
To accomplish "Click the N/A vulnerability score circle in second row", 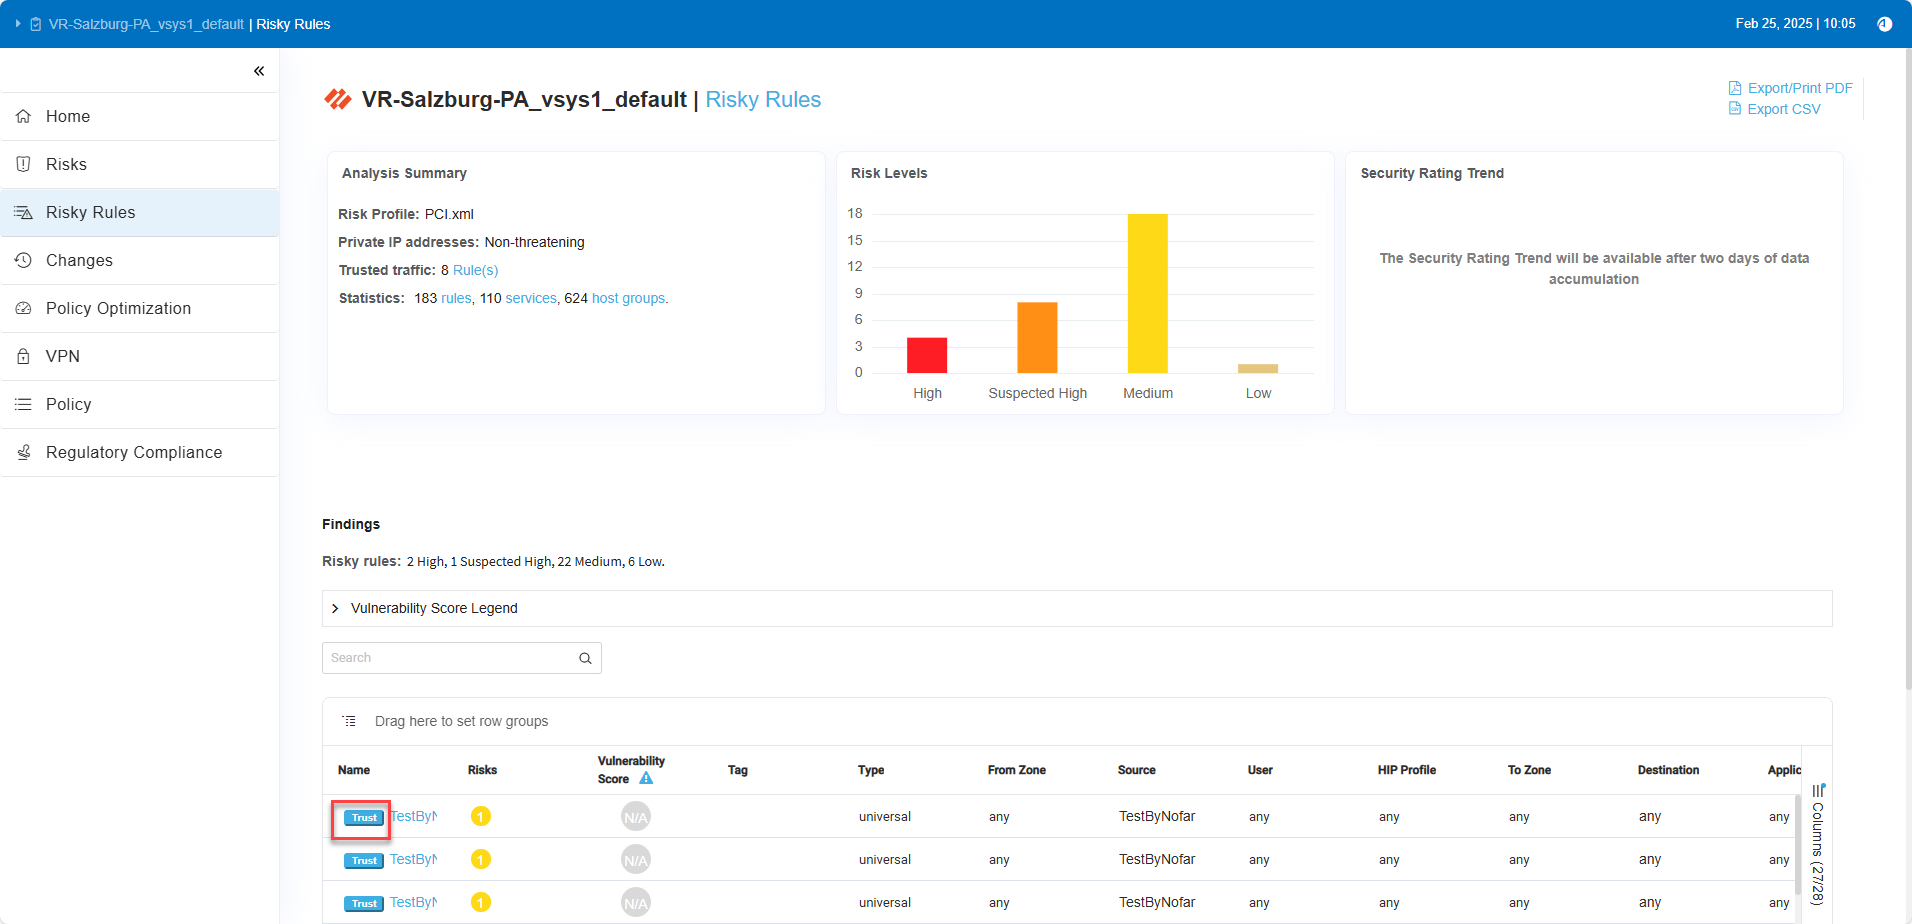I will [636, 860].
